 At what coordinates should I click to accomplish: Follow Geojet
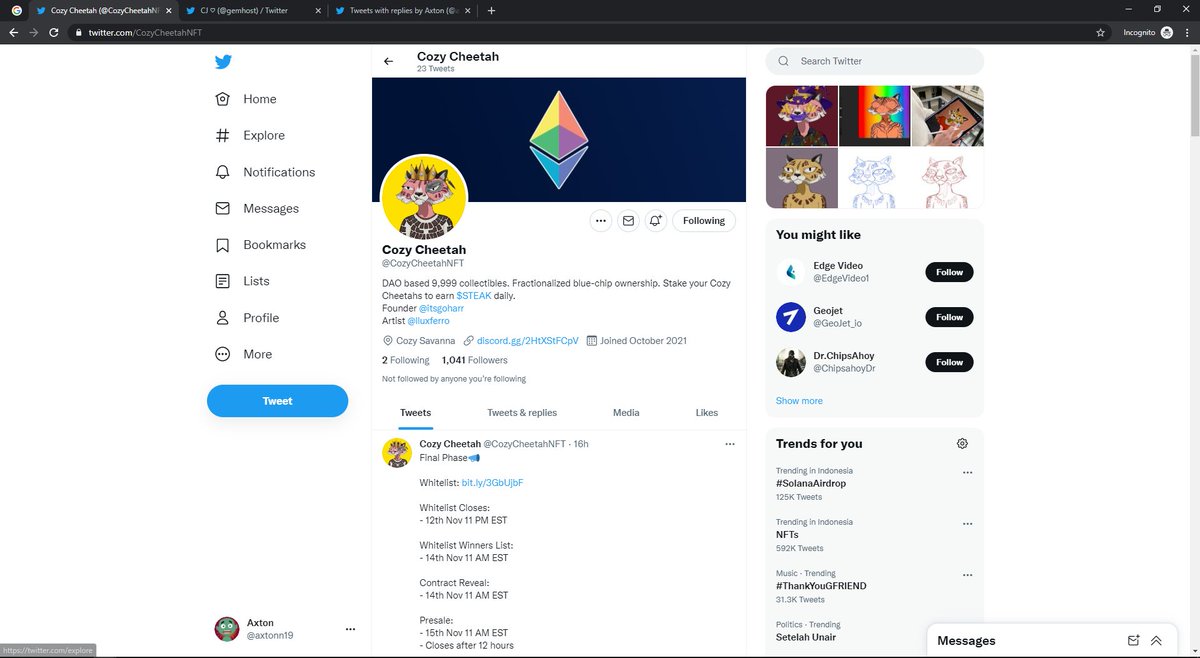click(x=949, y=317)
